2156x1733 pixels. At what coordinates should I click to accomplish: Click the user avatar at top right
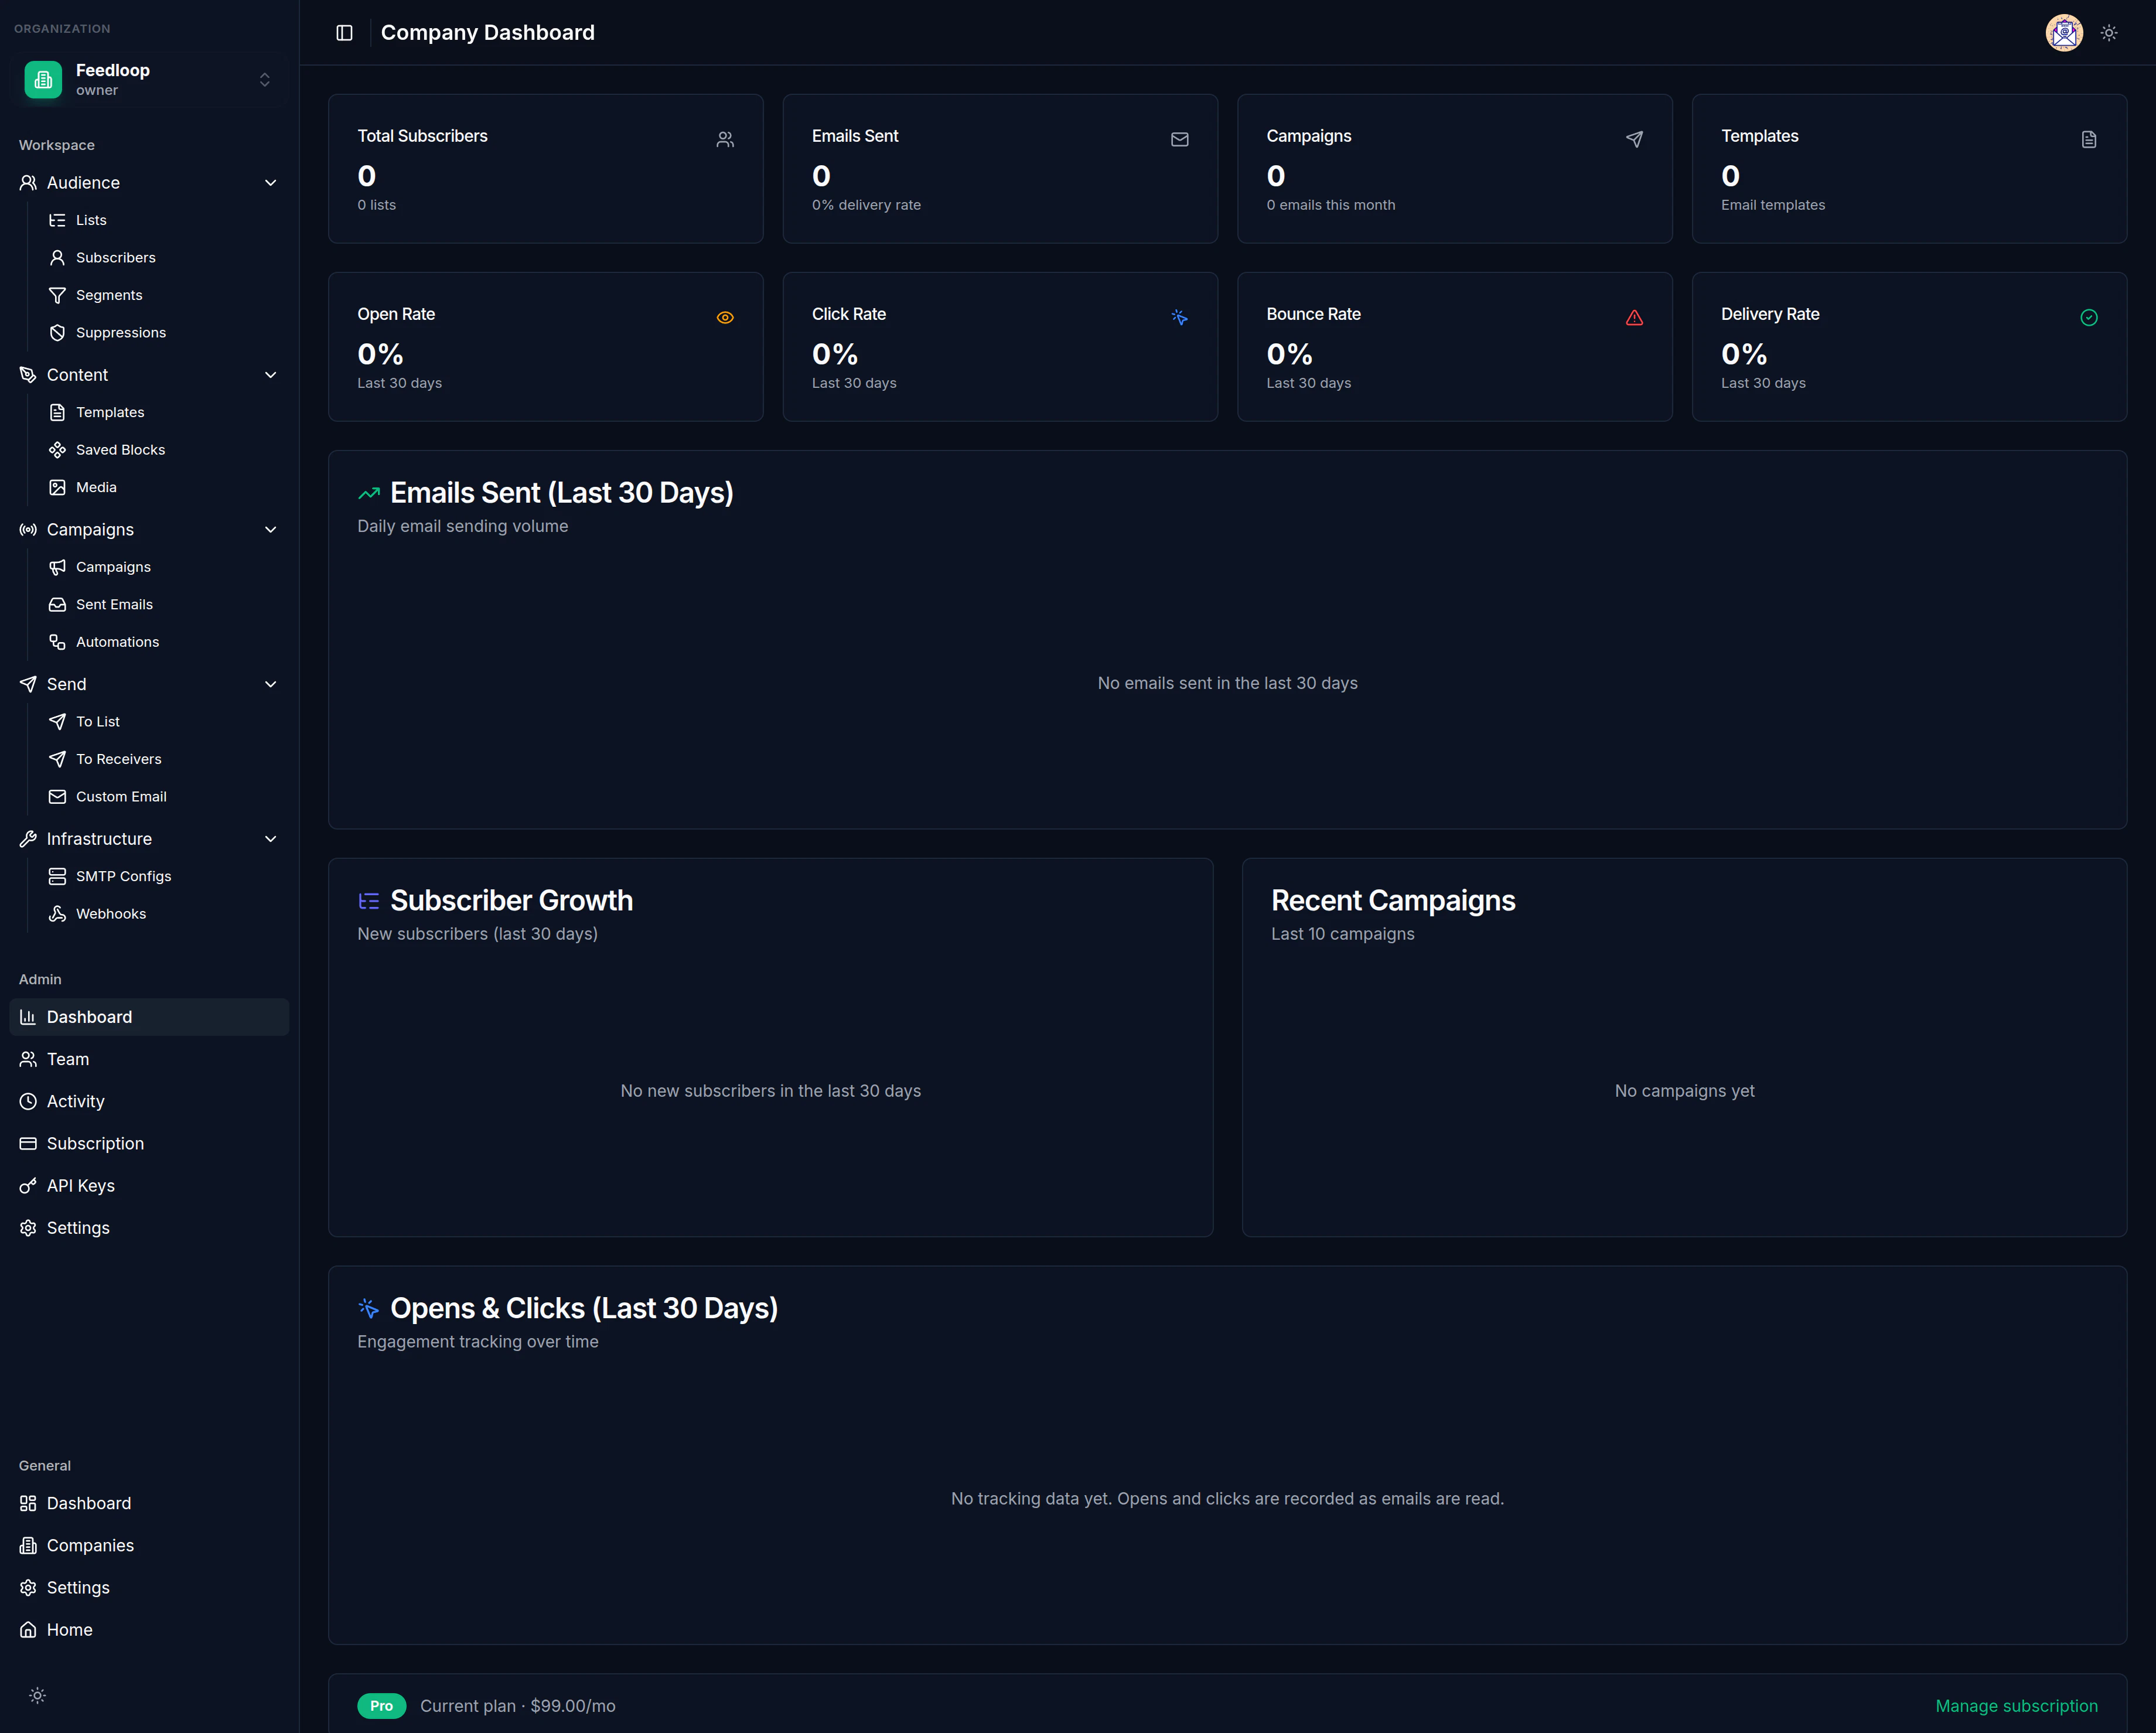pyautogui.click(x=2063, y=32)
